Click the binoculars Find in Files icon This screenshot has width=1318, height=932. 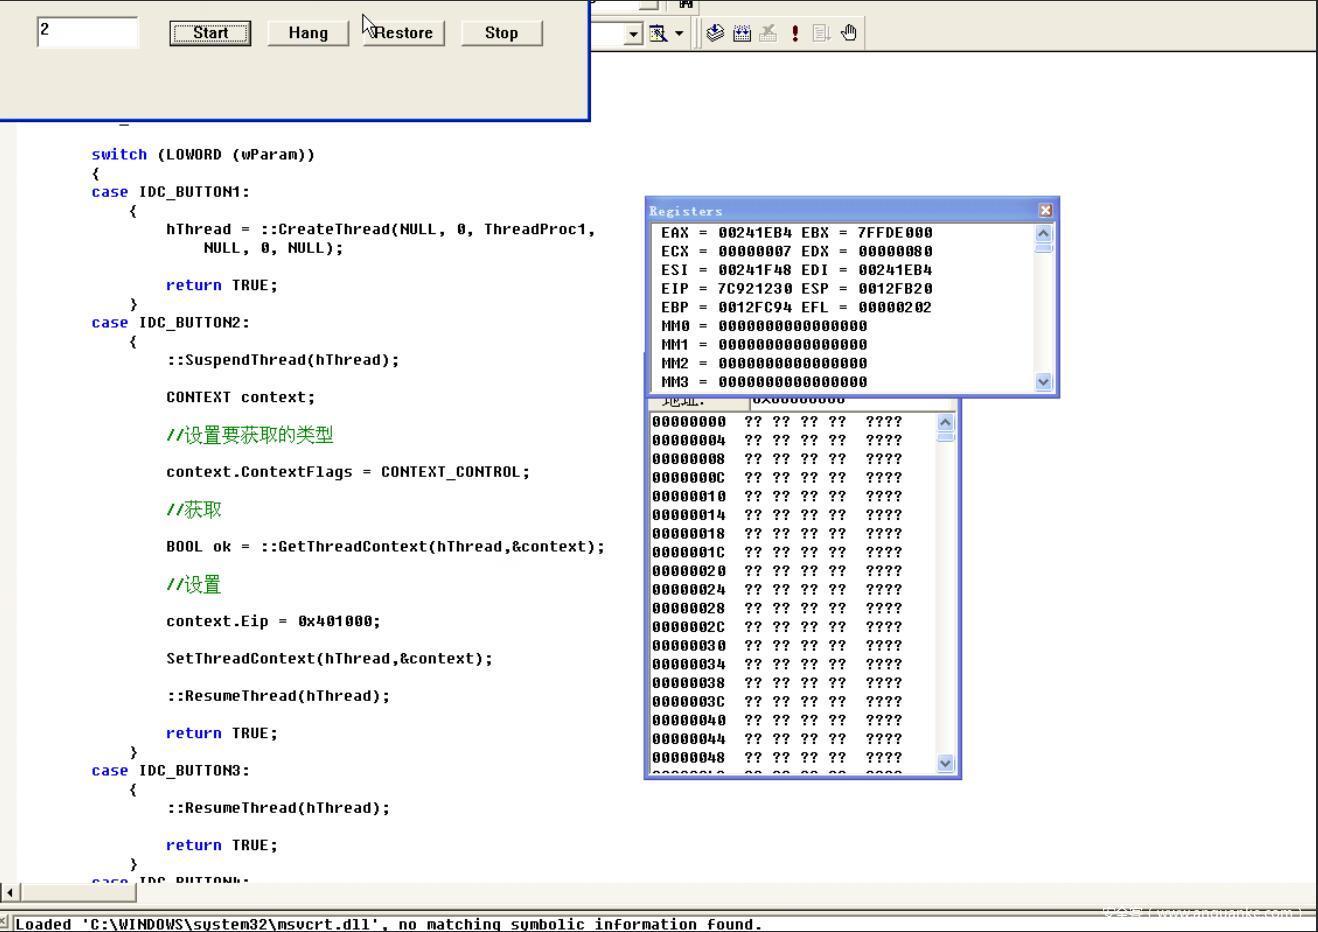pos(686,4)
